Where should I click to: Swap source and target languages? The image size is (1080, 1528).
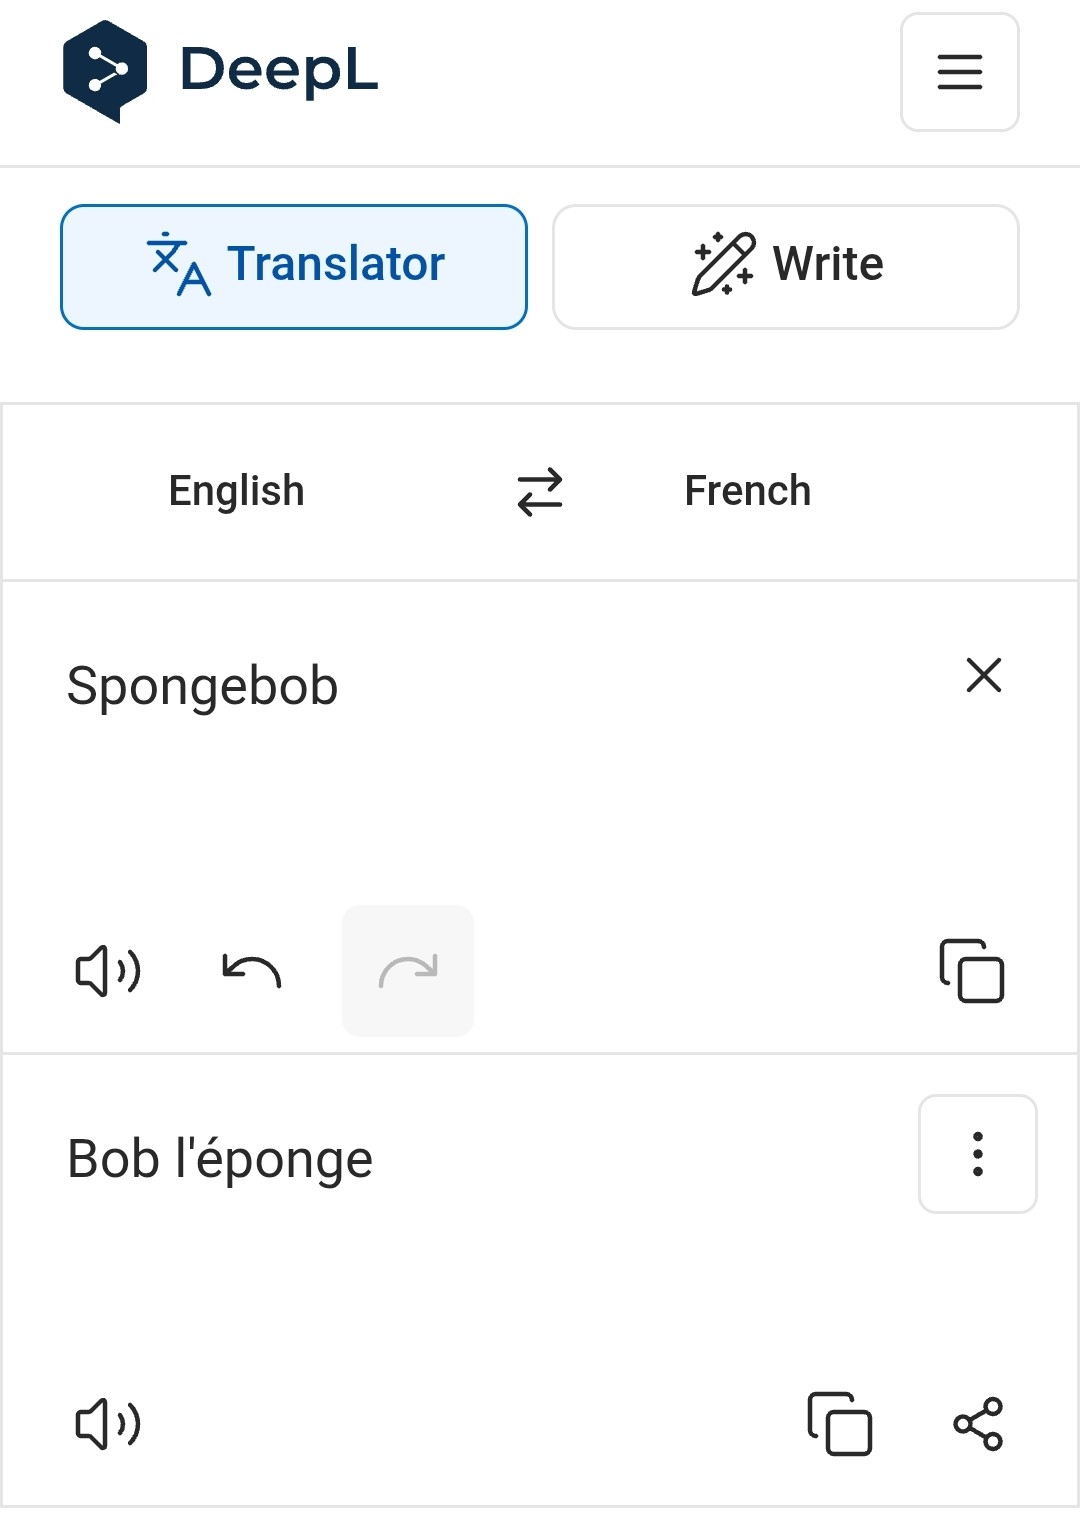540,492
